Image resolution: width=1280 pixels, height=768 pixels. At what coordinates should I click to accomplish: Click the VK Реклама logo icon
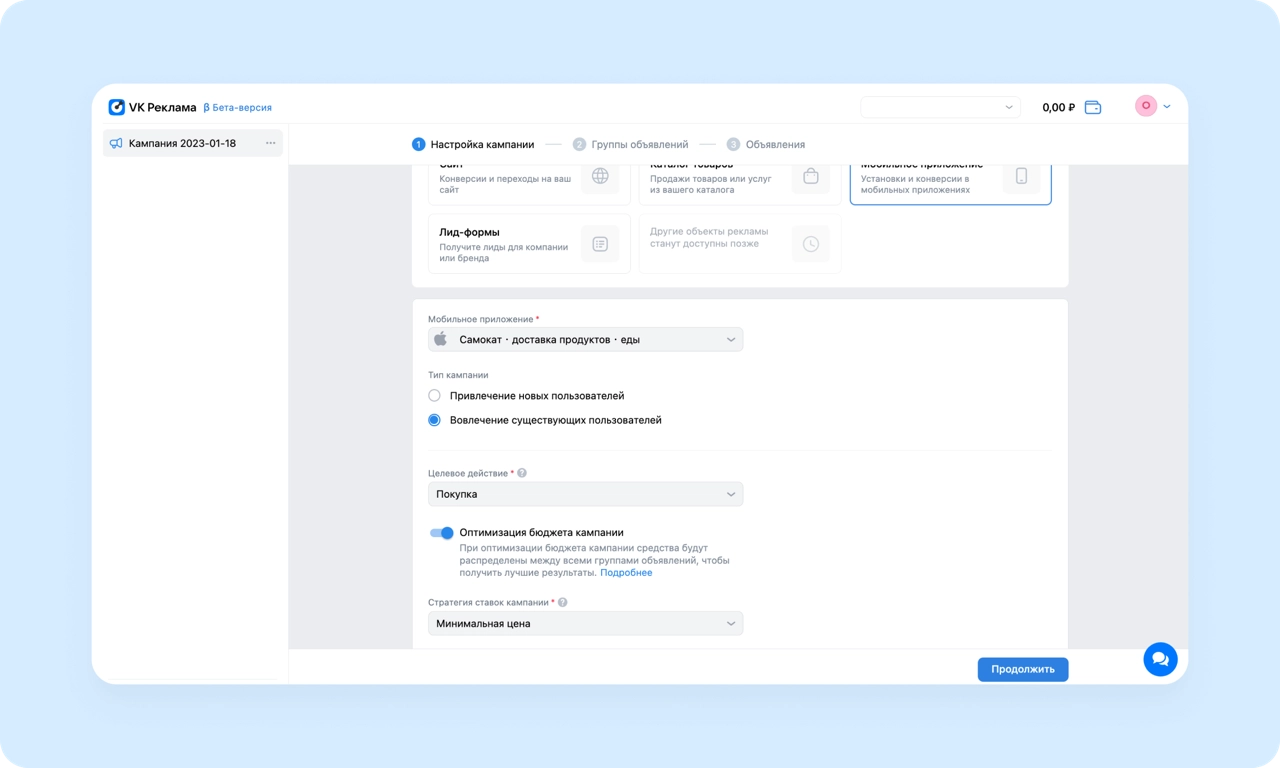pos(117,107)
